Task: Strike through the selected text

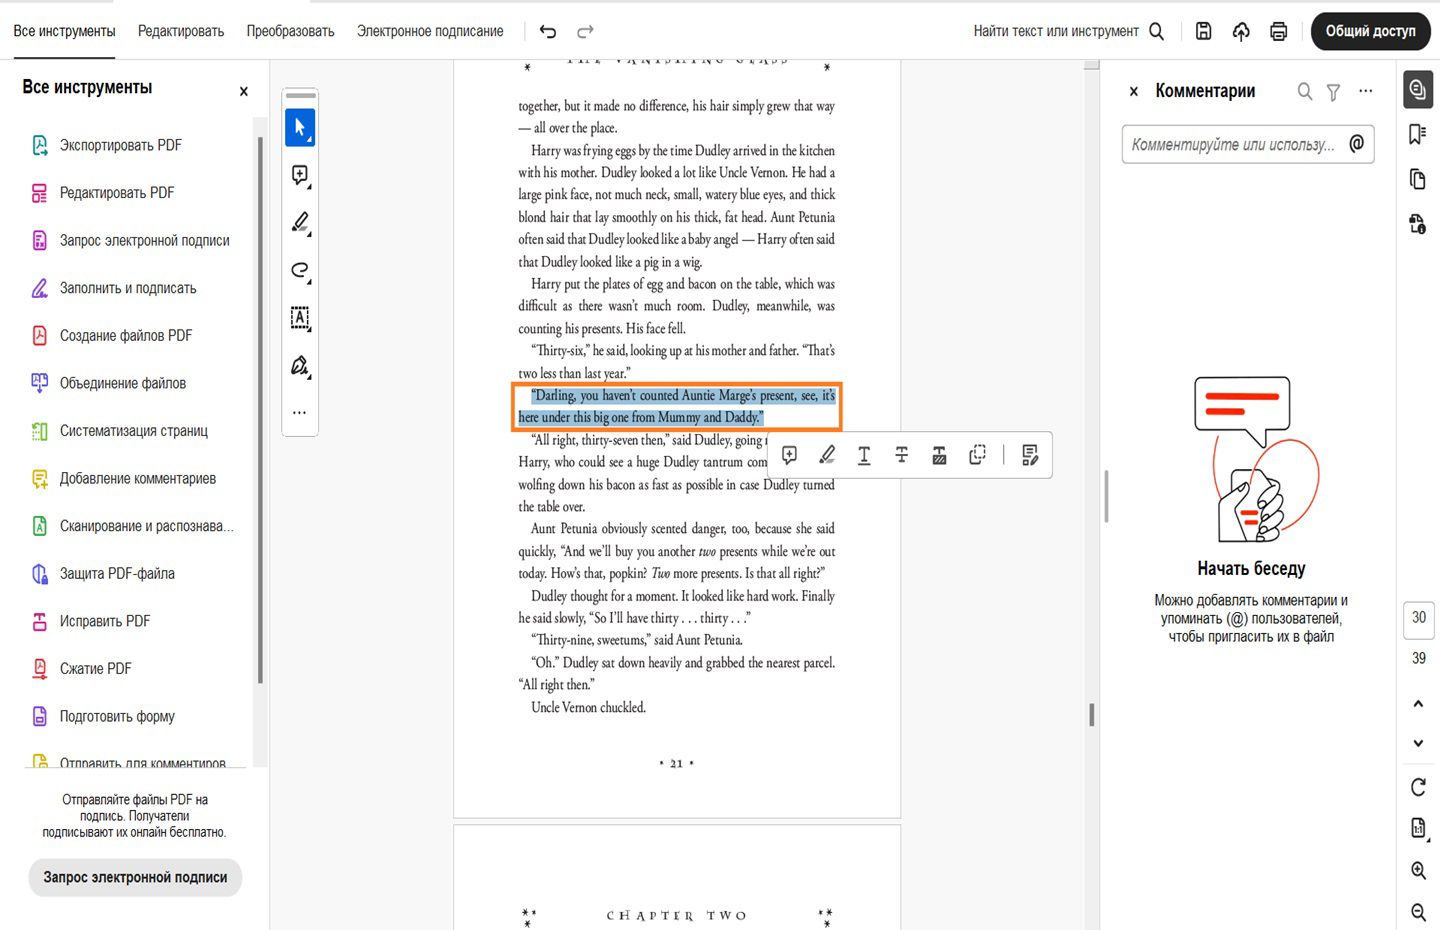Action: (x=902, y=456)
